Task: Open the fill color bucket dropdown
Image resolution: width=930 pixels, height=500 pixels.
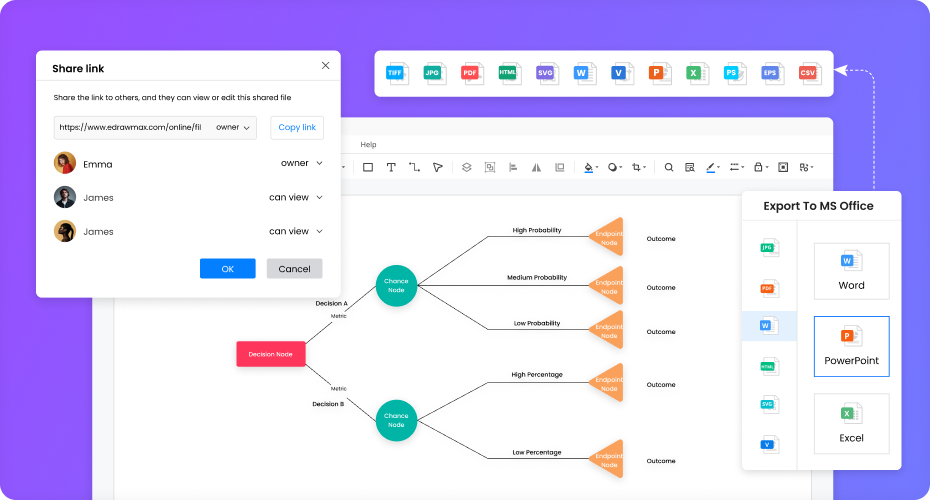Action: click(x=590, y=167)
